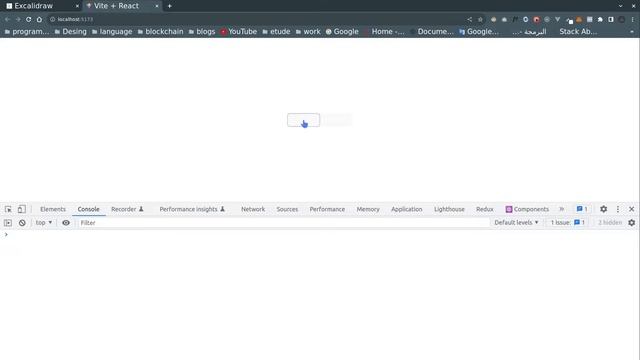Click the left button on the page
640x360 pixels.
(303, 120)
